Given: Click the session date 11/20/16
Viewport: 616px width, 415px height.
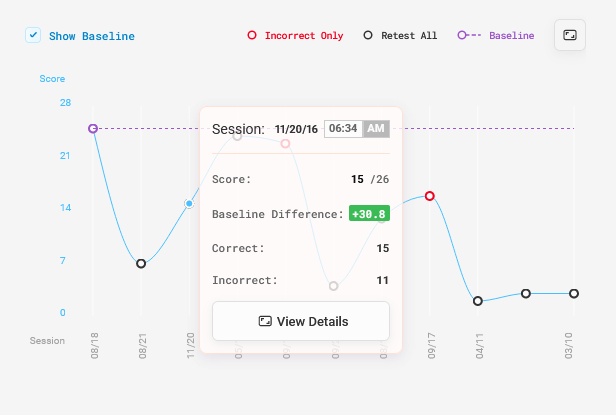Looking at the screenshot, I should coord(296,129).
